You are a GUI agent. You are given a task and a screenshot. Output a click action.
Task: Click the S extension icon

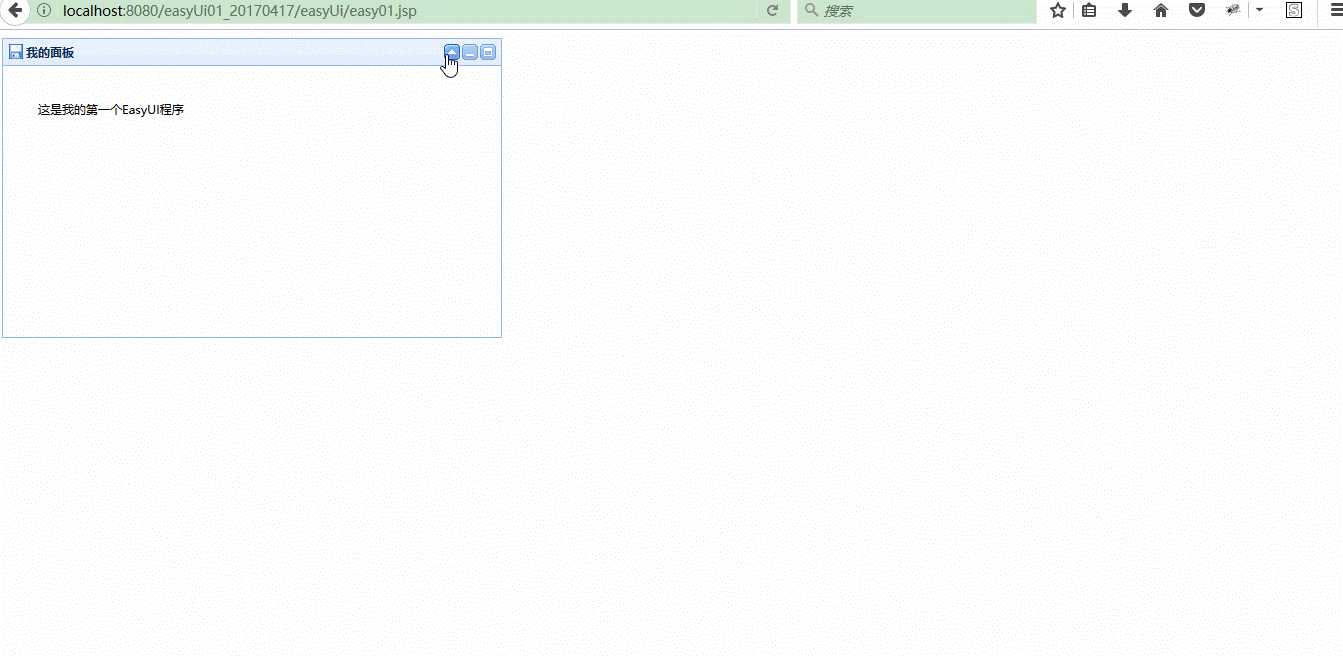(x=1294, y=10)
